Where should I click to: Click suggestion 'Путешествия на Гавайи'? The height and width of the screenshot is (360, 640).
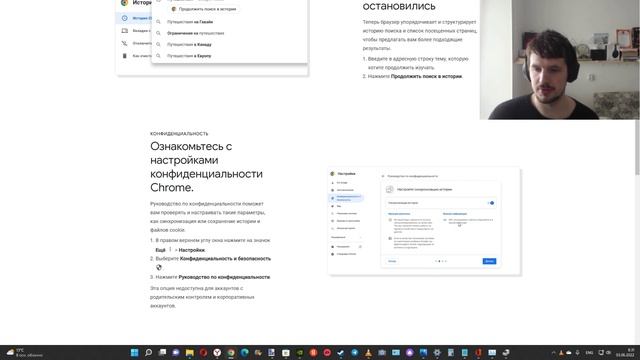click(x=190, y=22)
